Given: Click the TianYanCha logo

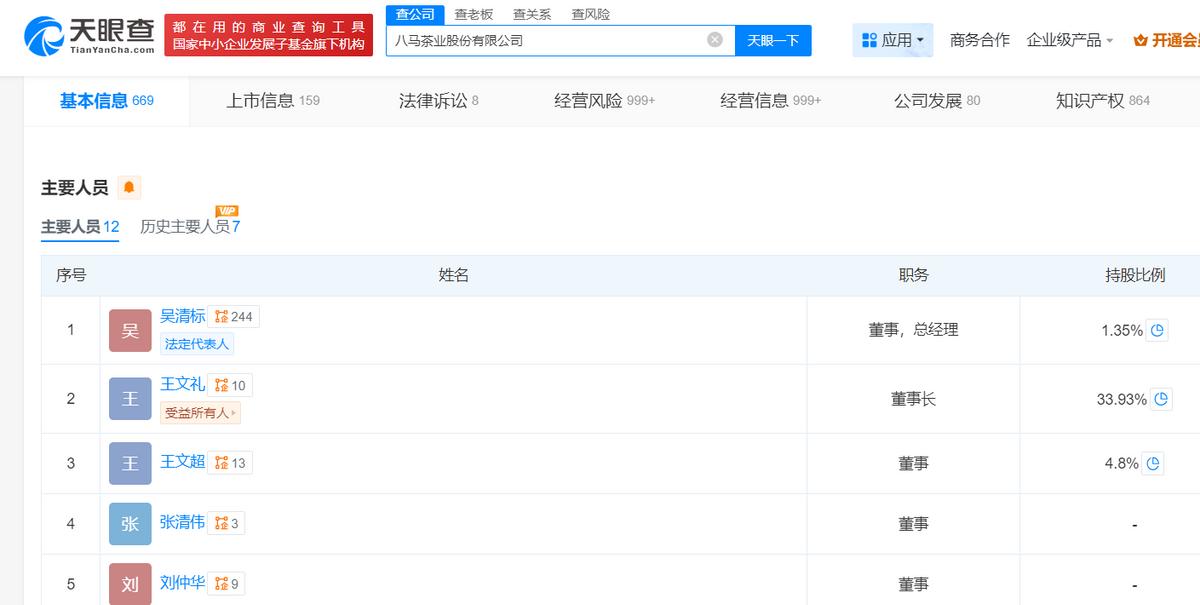Looking at the screenshot, I should click(90, 36).
